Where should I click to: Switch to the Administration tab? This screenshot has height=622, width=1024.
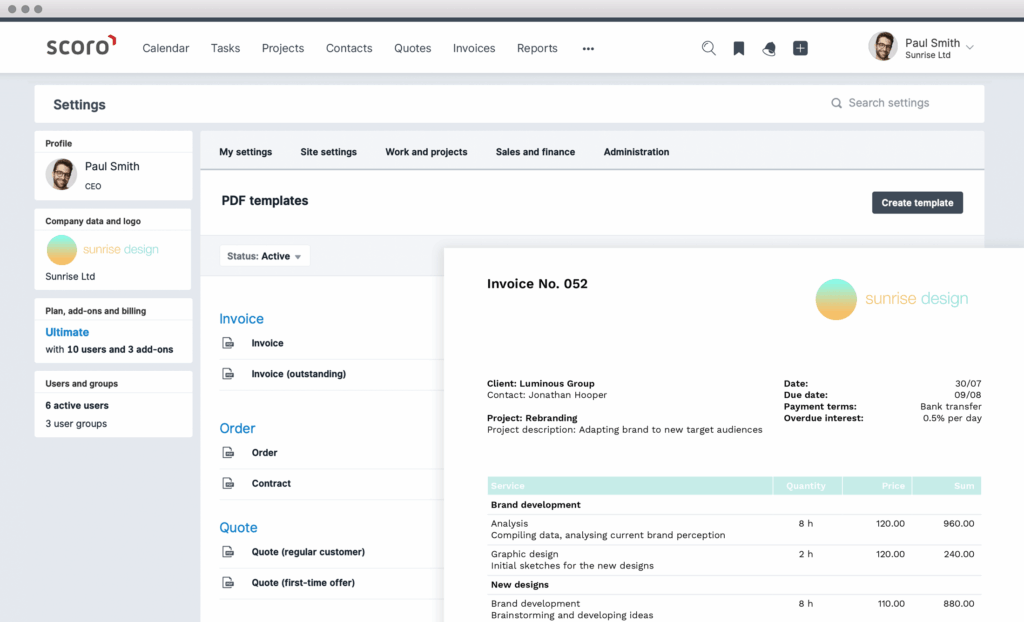click(636, 152)
